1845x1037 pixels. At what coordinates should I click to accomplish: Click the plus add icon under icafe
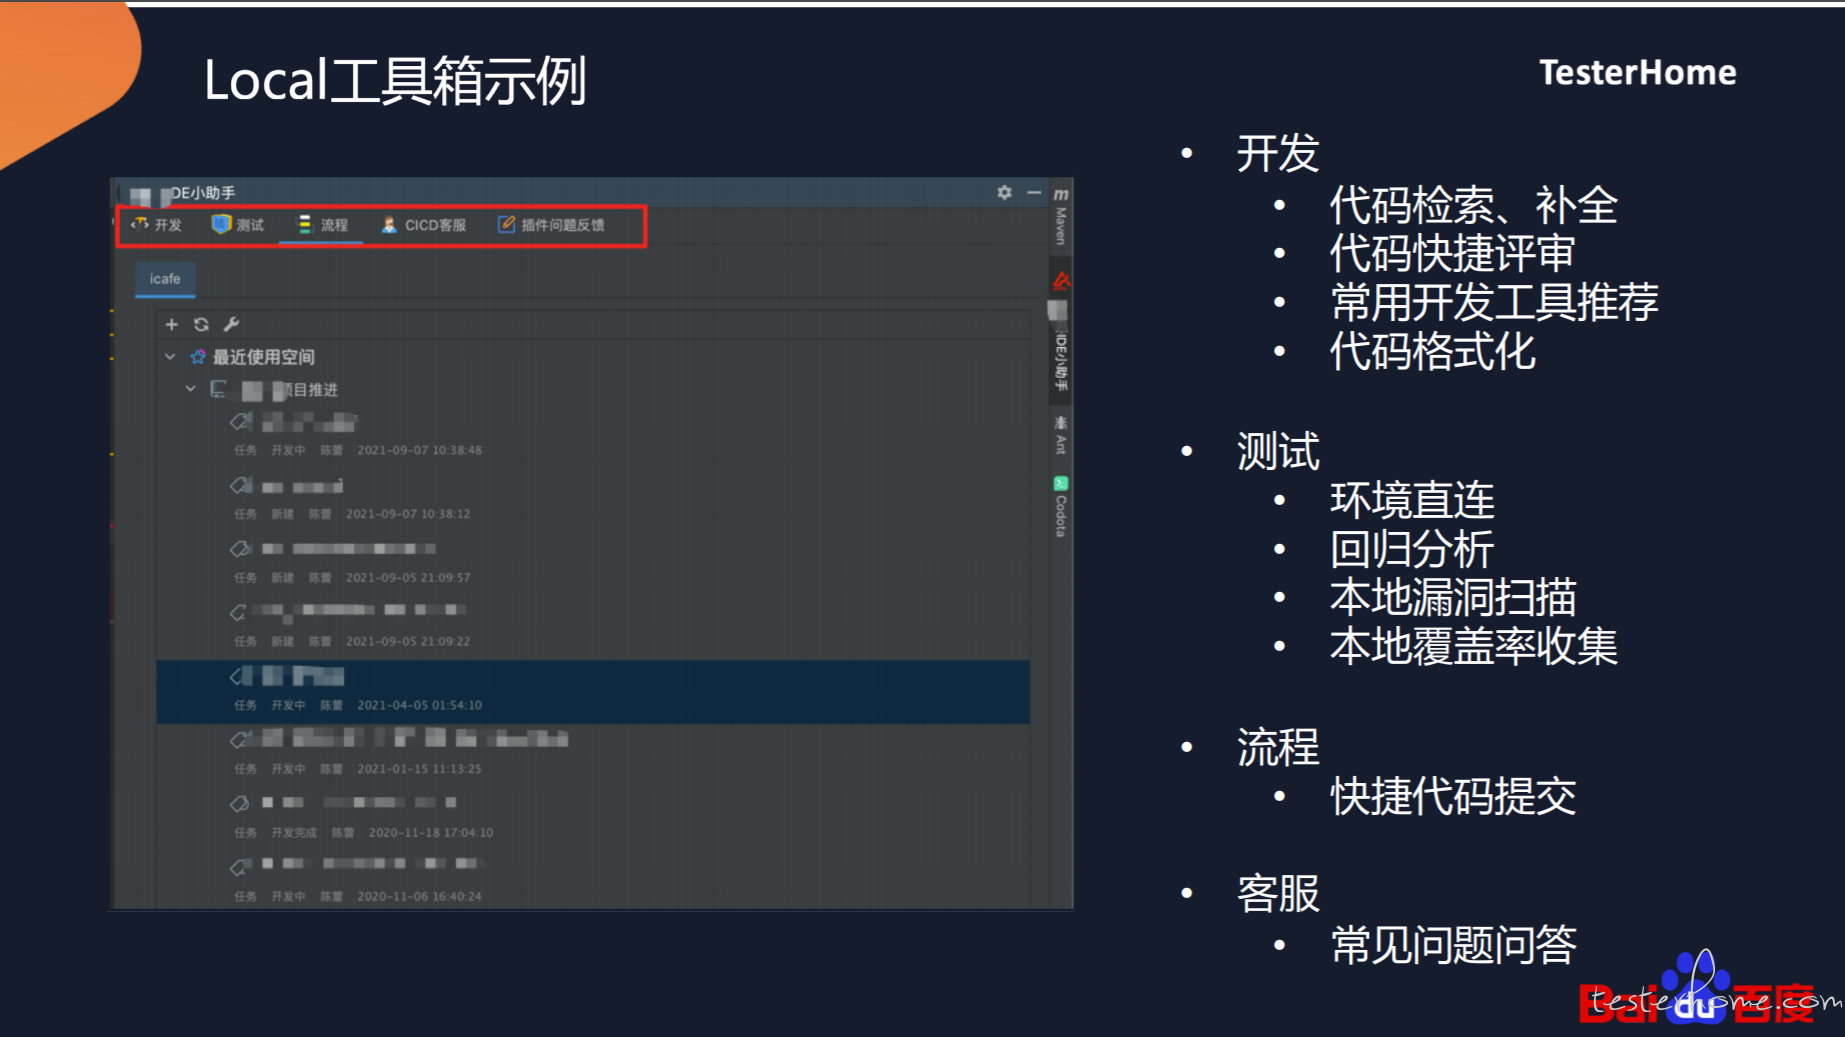coord(171,324)
